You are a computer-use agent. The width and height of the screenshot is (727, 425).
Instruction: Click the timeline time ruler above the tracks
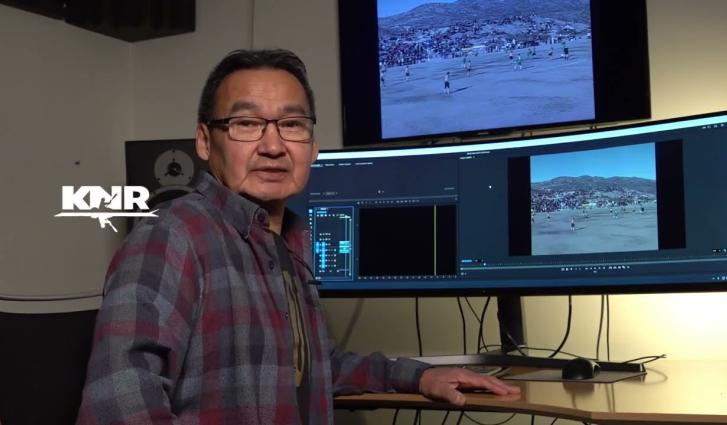click(400, 200)
